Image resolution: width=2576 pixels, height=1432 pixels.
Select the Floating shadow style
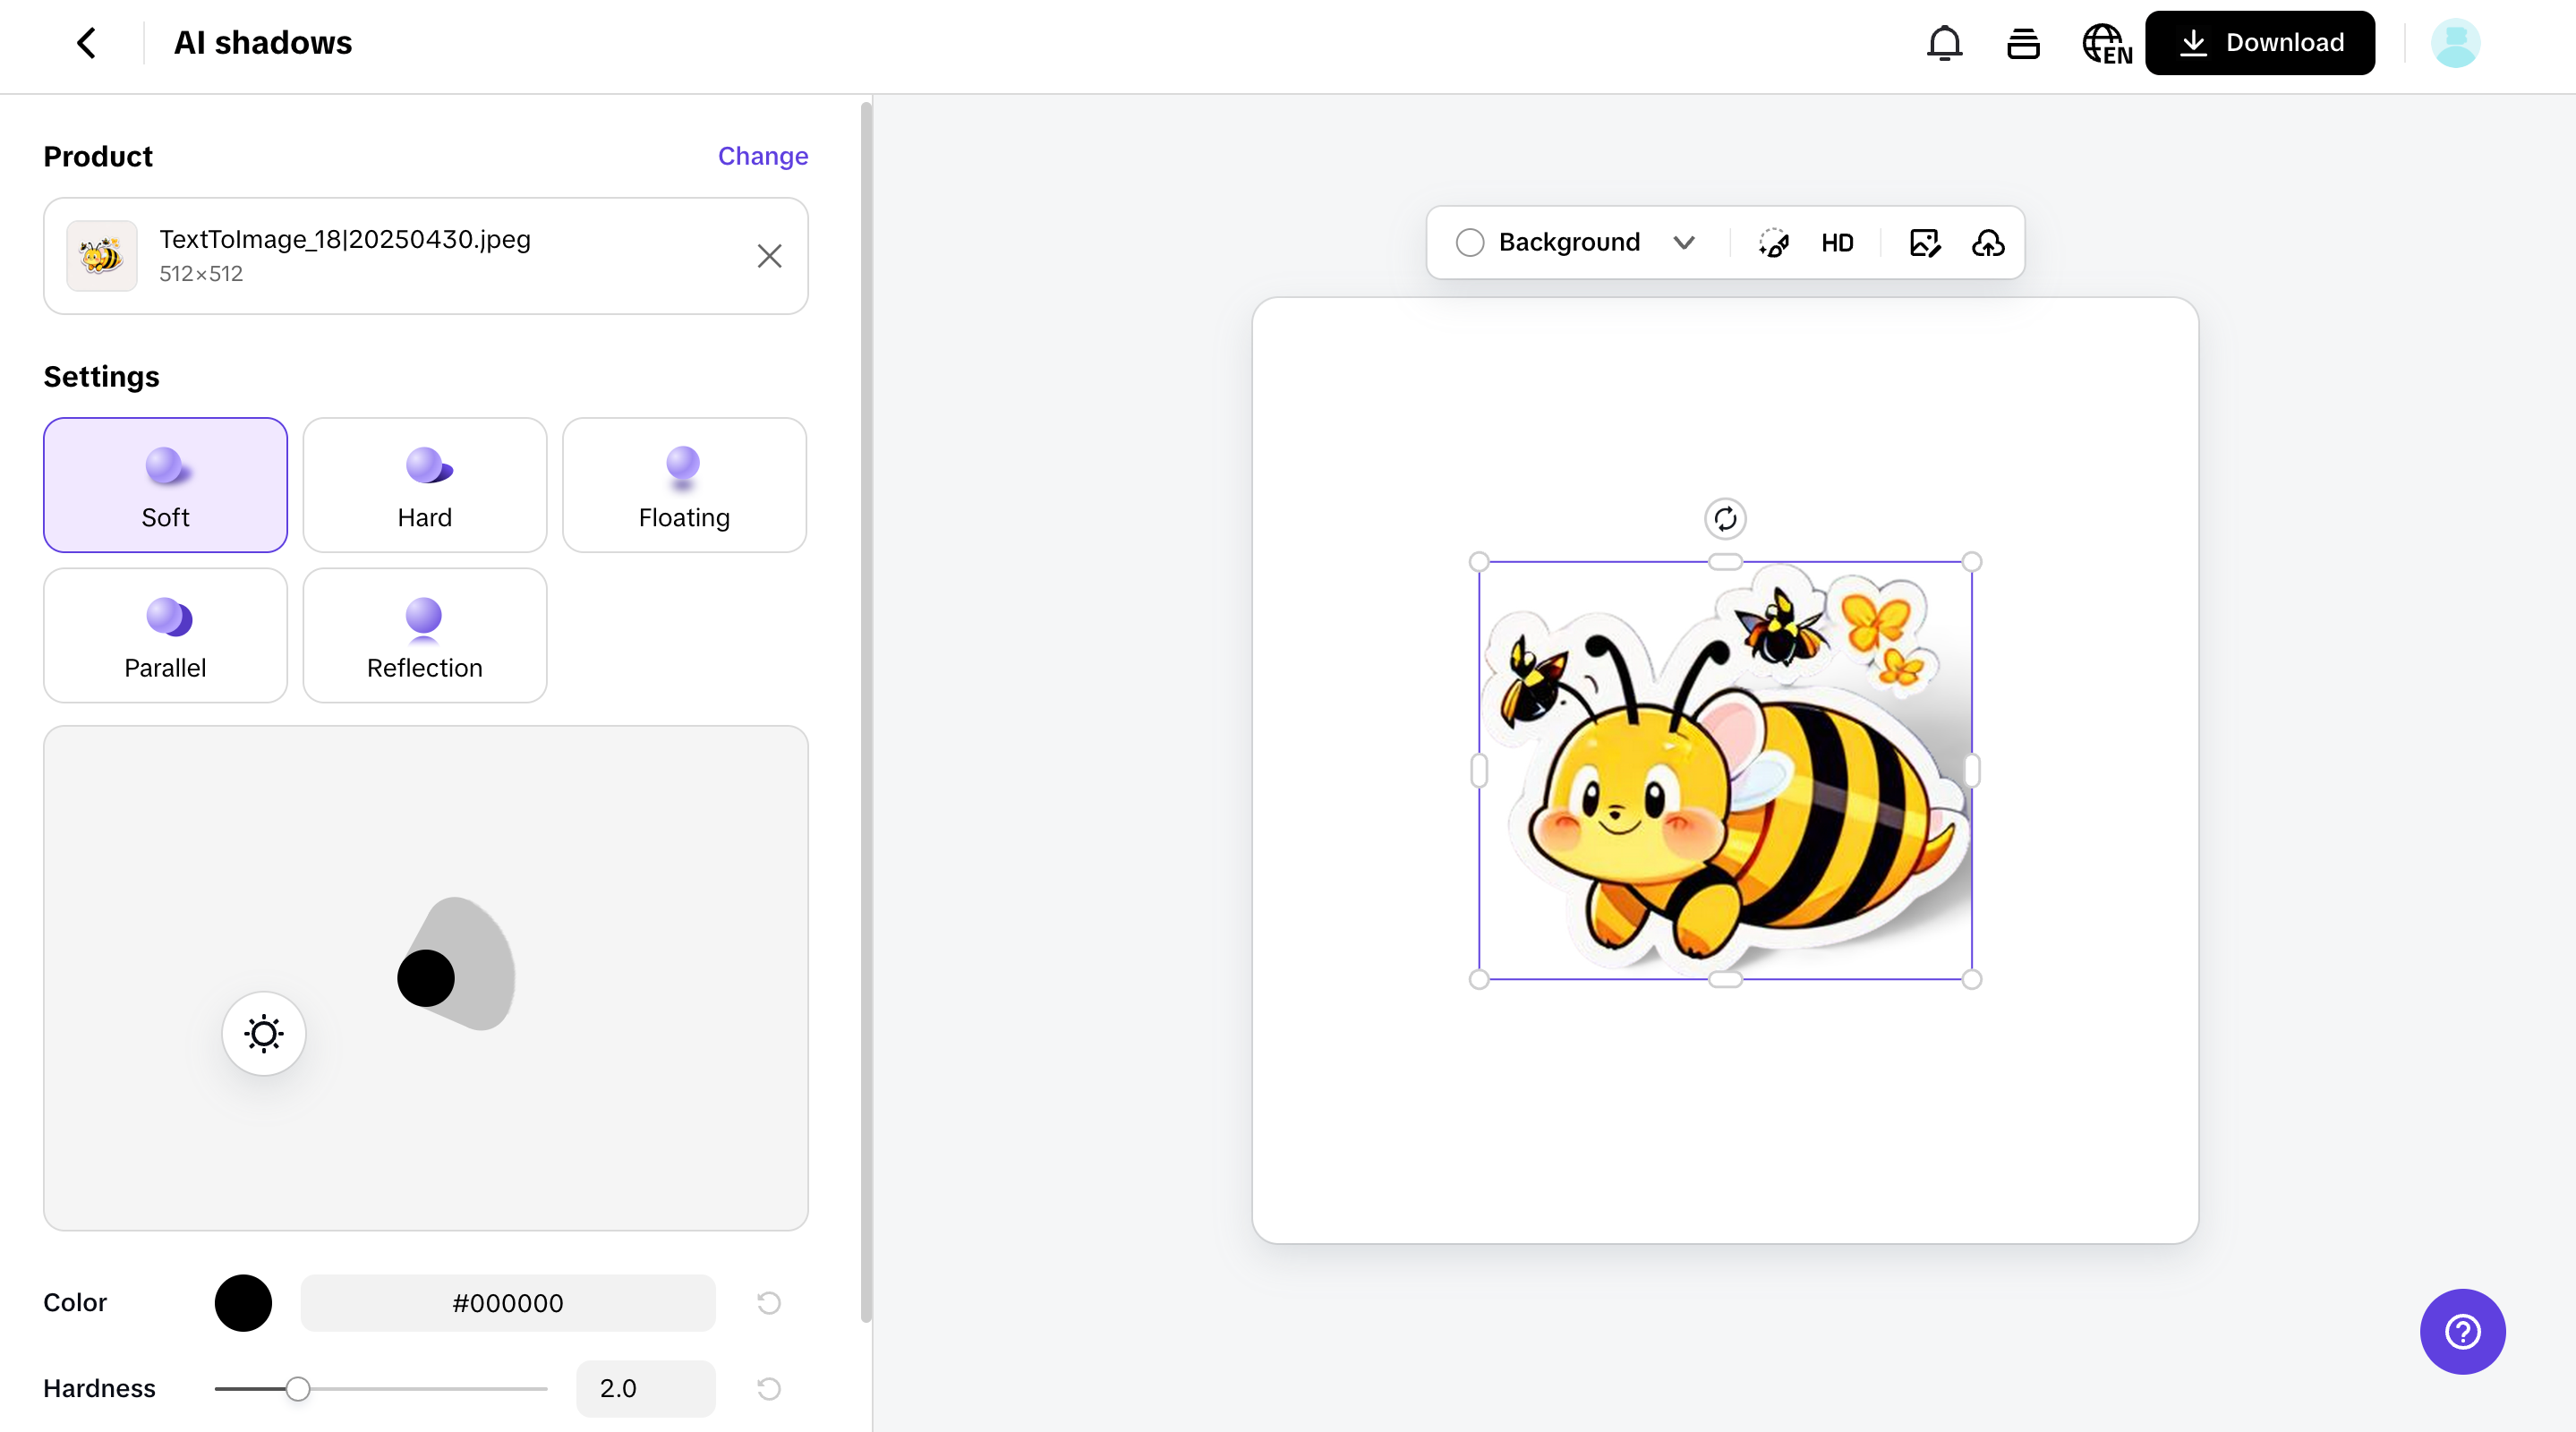tap(684, 485)
